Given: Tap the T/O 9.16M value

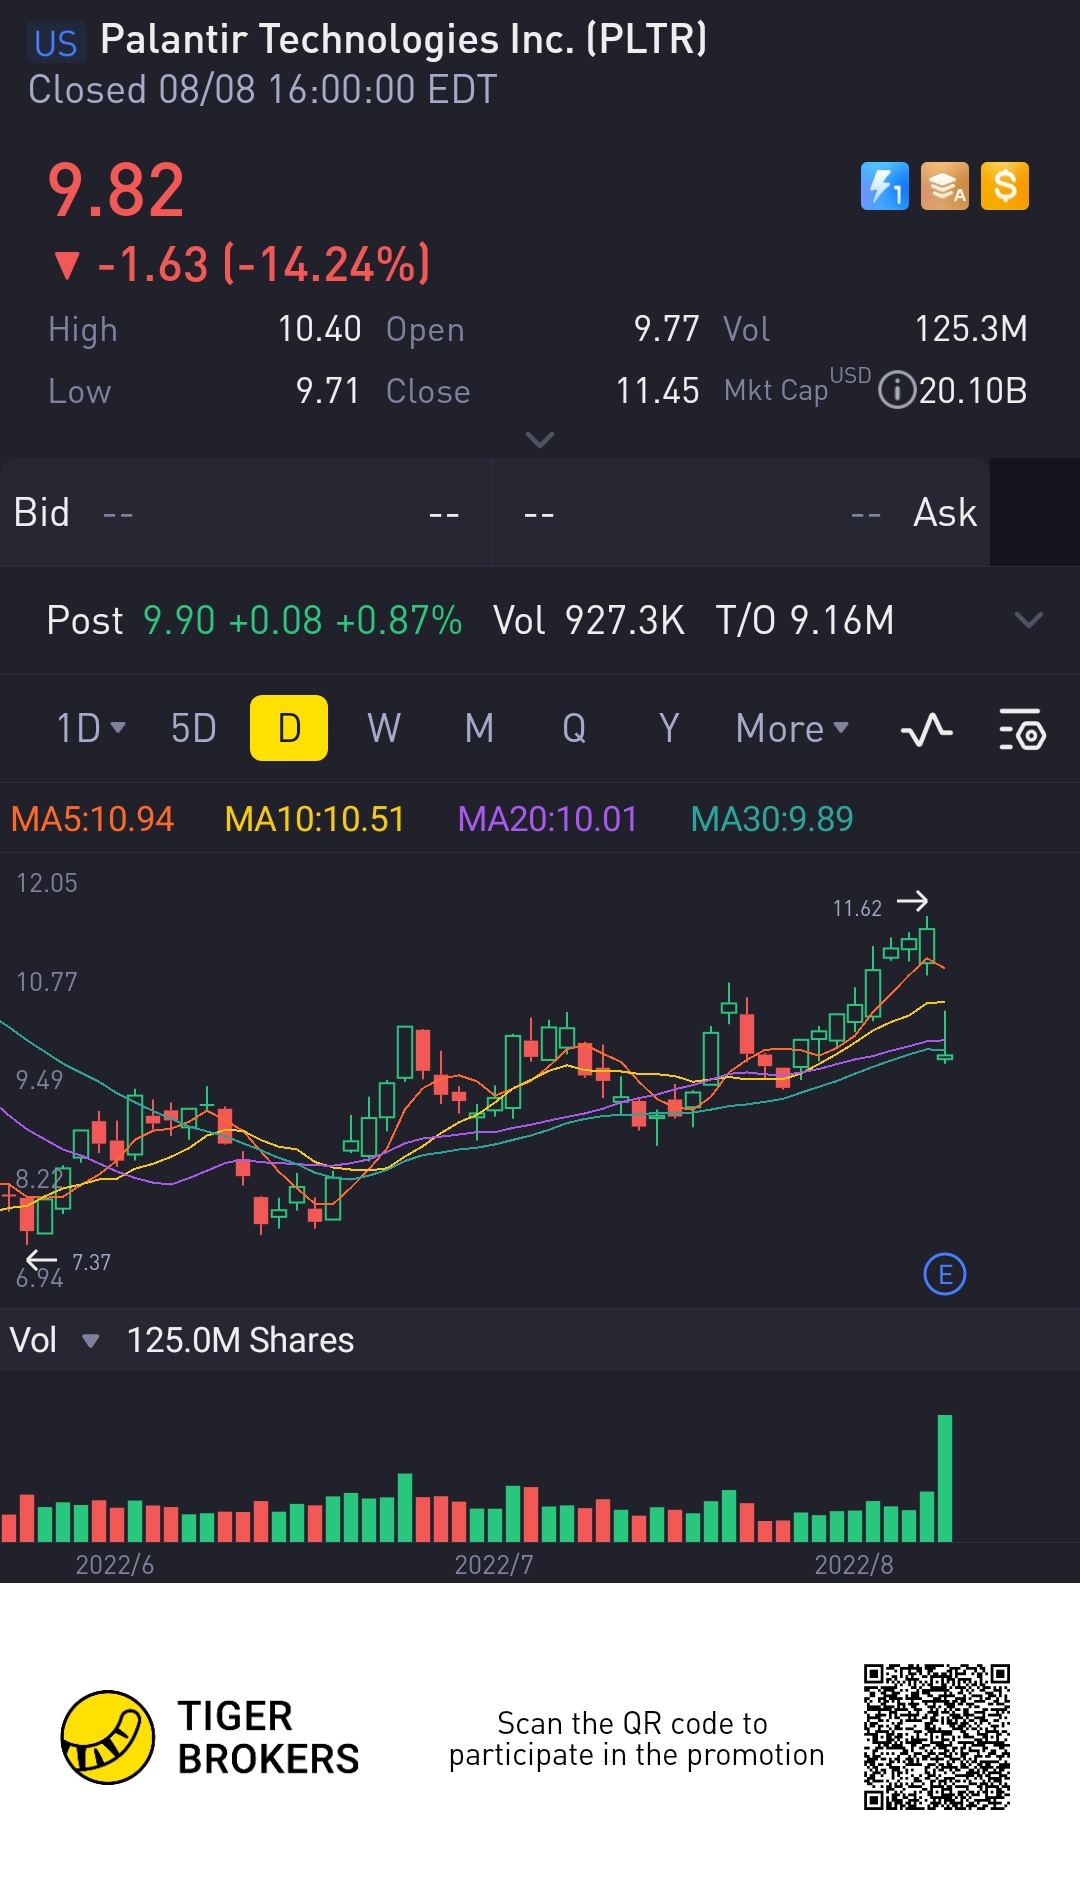Looking at the screenshot, I should click(x=805, y=620).
